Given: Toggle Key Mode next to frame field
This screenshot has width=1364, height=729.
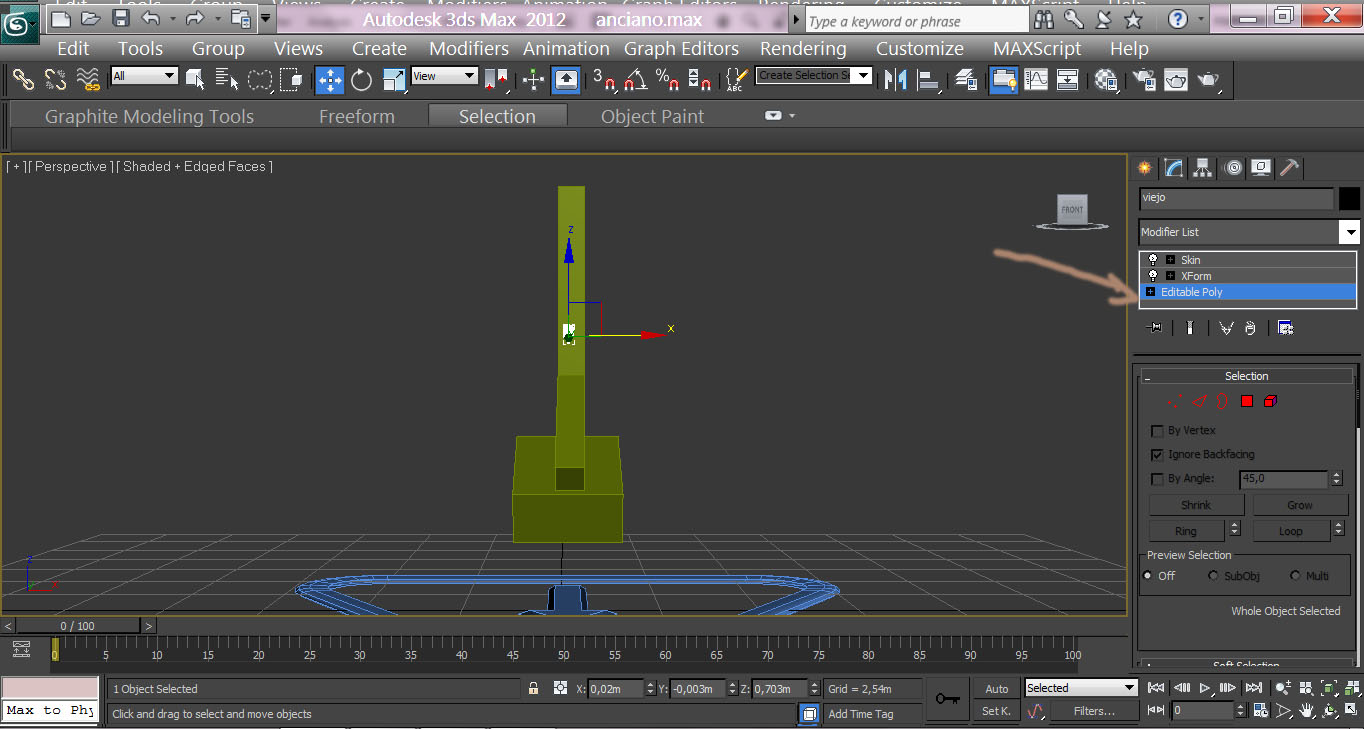Looking at the screenshot, I should coord(1161,710).
